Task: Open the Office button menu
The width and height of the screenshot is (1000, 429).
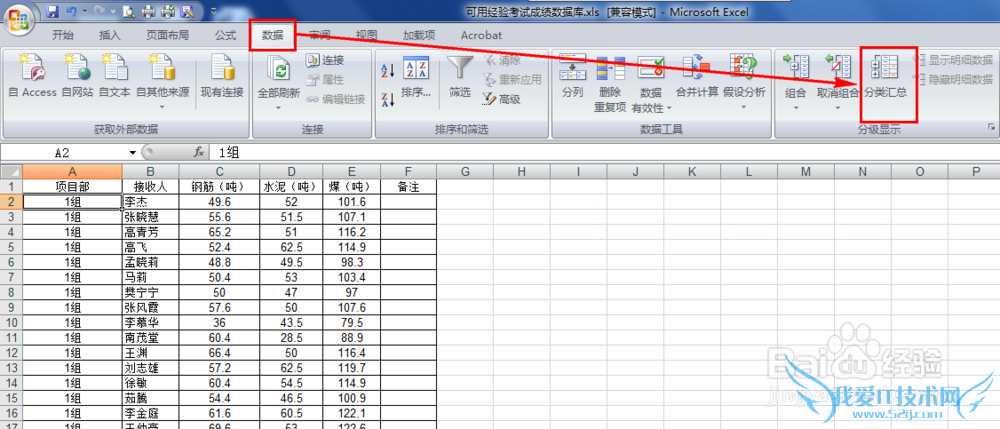Action: pyautogui.click(x=18, y=19)
